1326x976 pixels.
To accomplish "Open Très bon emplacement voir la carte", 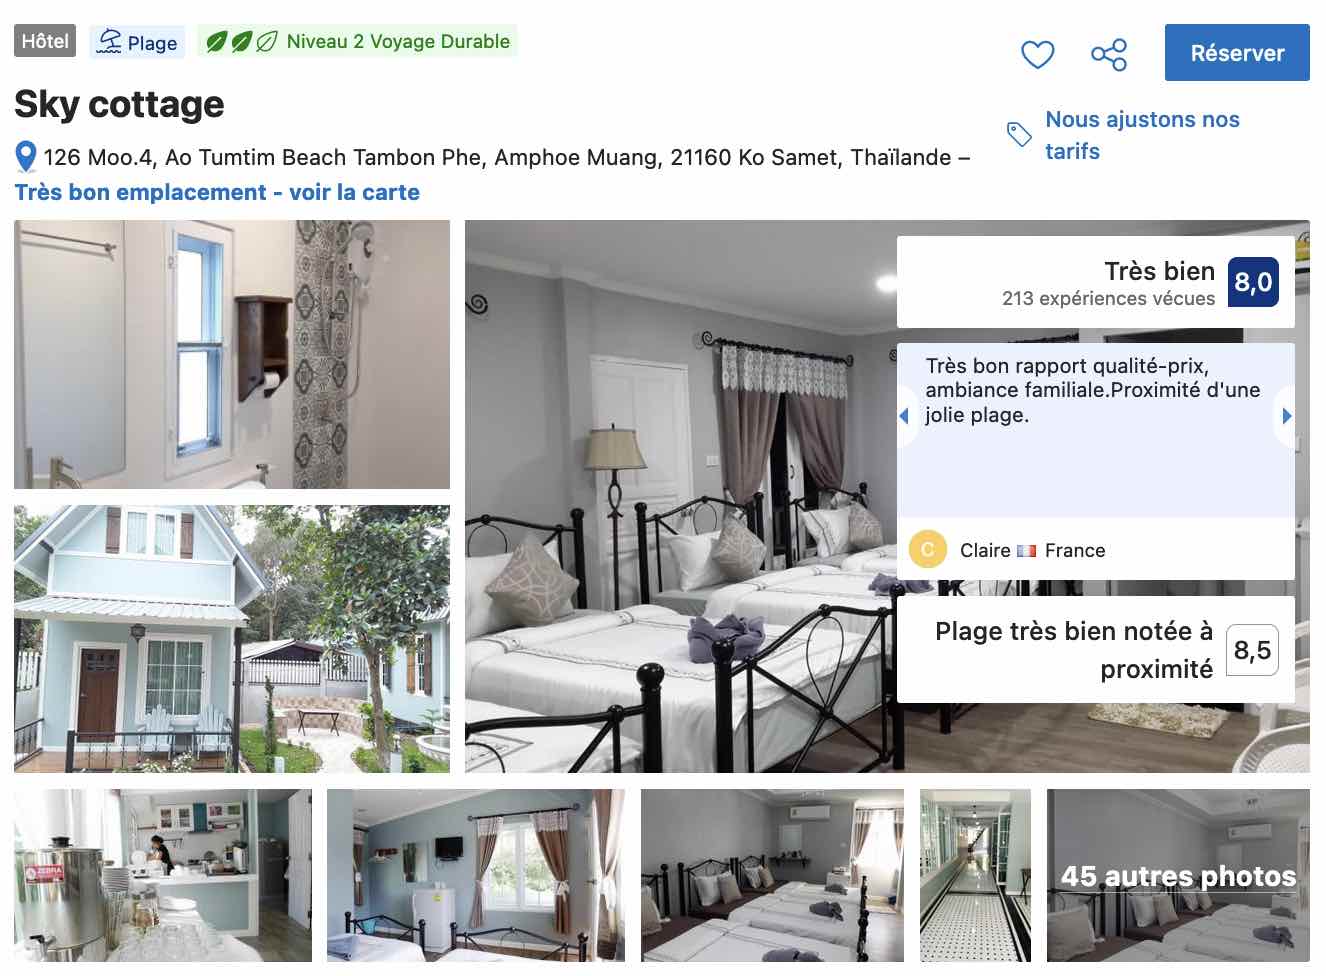I will 217,192.
